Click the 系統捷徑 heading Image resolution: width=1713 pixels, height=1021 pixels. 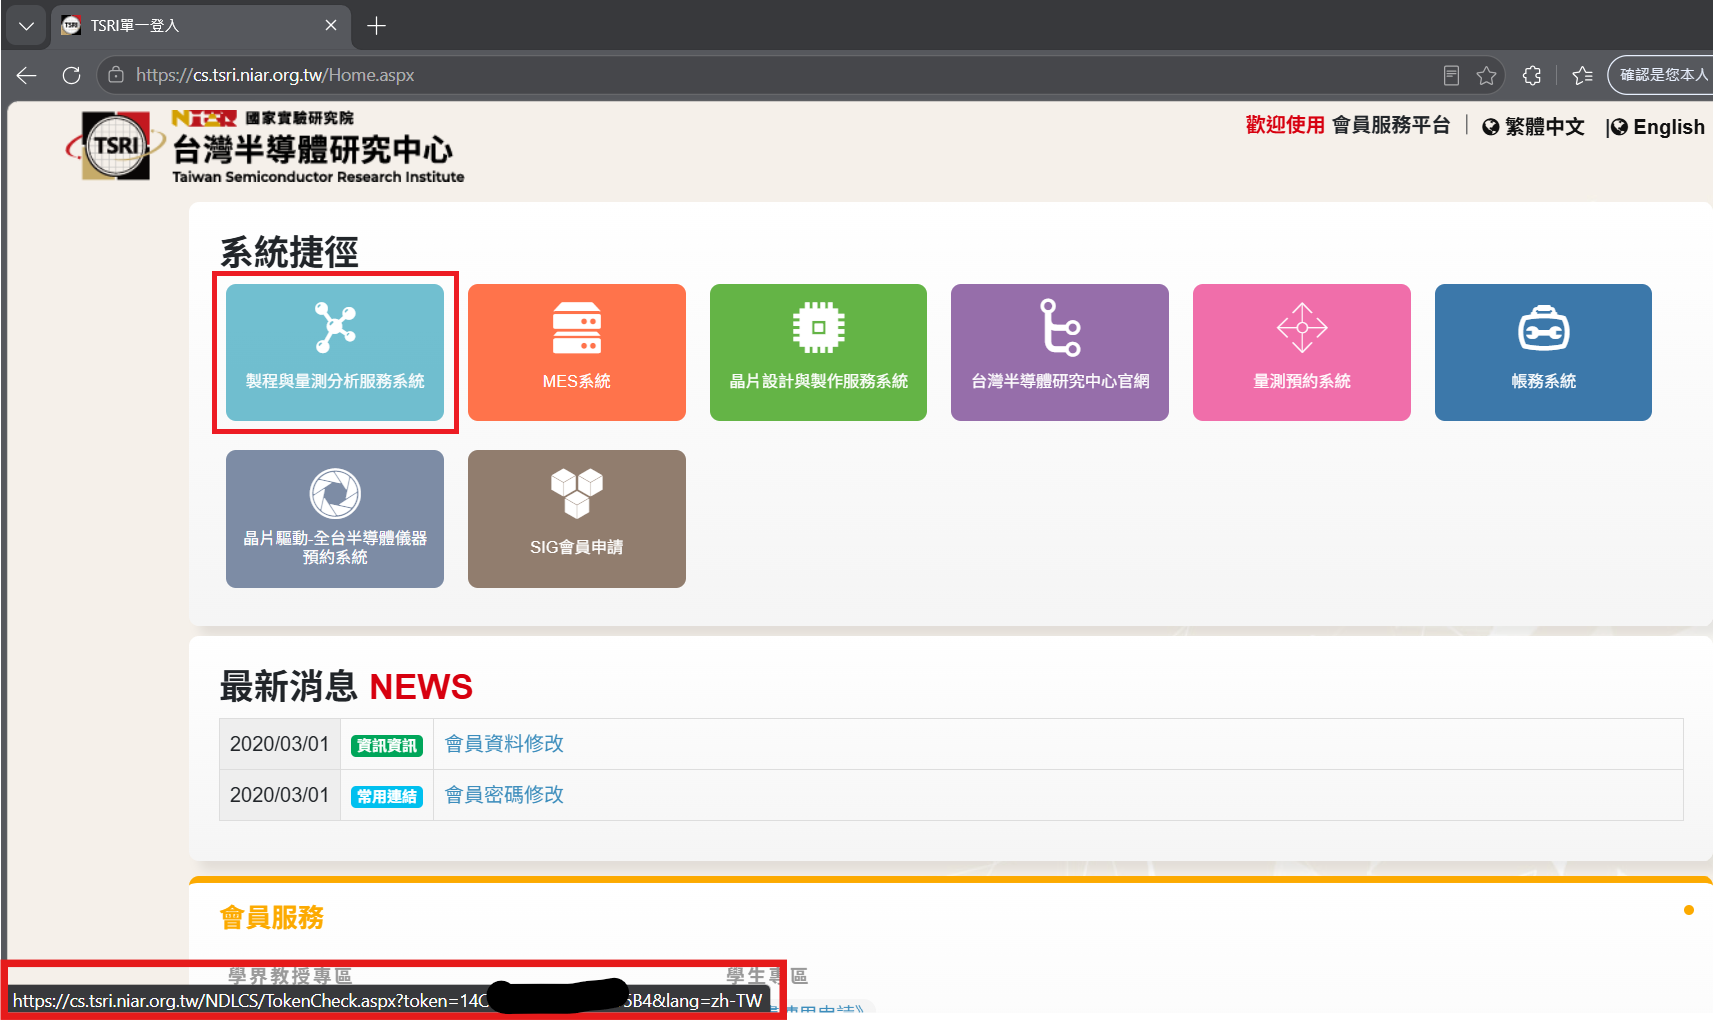(x=289, y=252)
